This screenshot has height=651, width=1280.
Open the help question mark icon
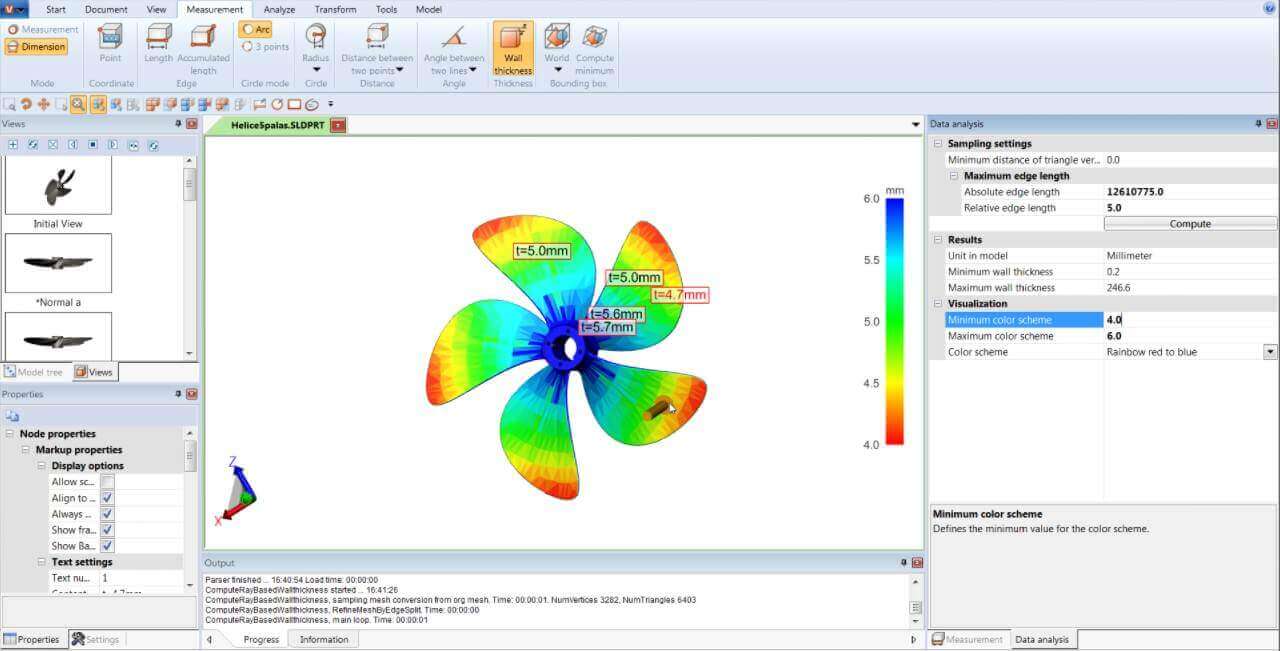[1268, 8]
